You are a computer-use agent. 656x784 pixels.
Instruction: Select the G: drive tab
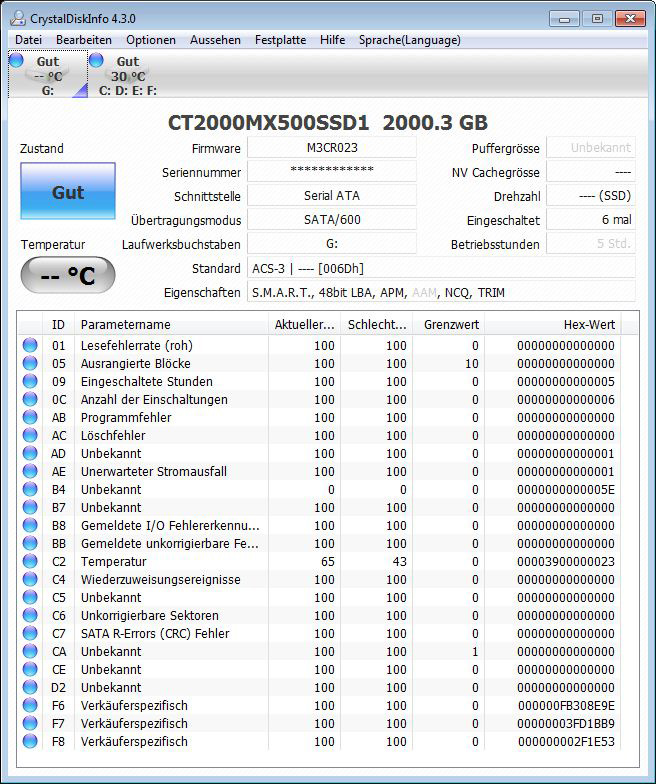48,74
